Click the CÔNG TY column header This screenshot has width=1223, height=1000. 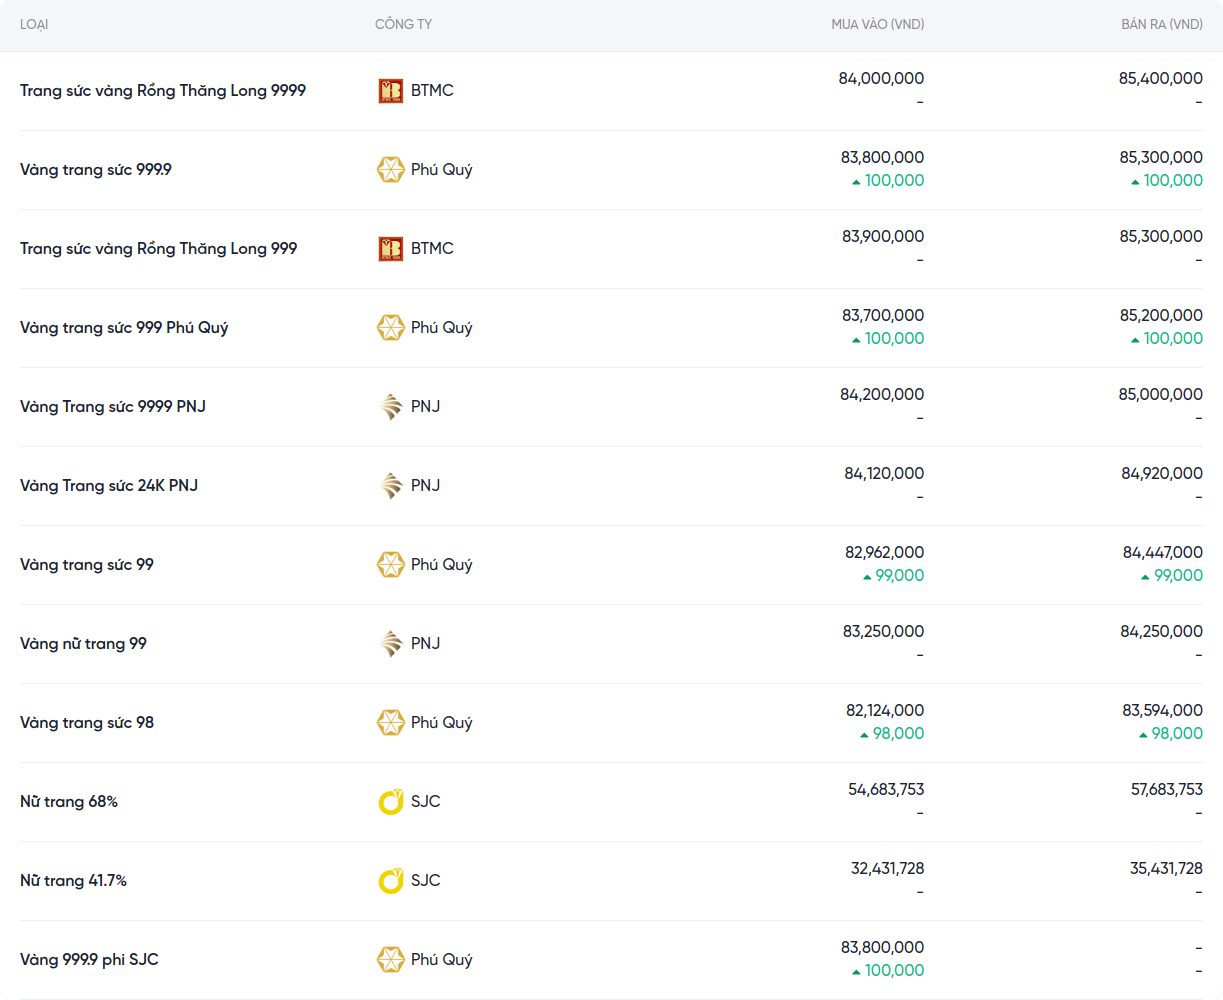[x=403, y=24]
